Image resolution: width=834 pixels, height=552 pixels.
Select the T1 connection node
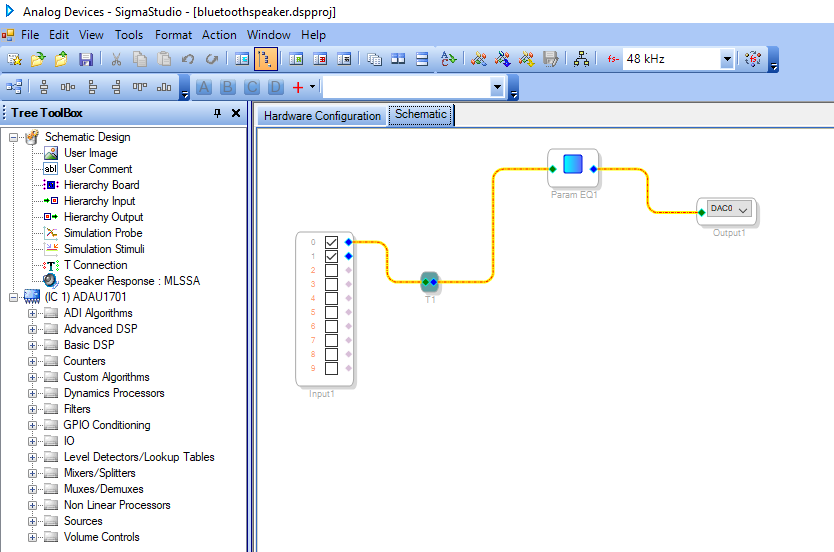click(x=430, y=282)
